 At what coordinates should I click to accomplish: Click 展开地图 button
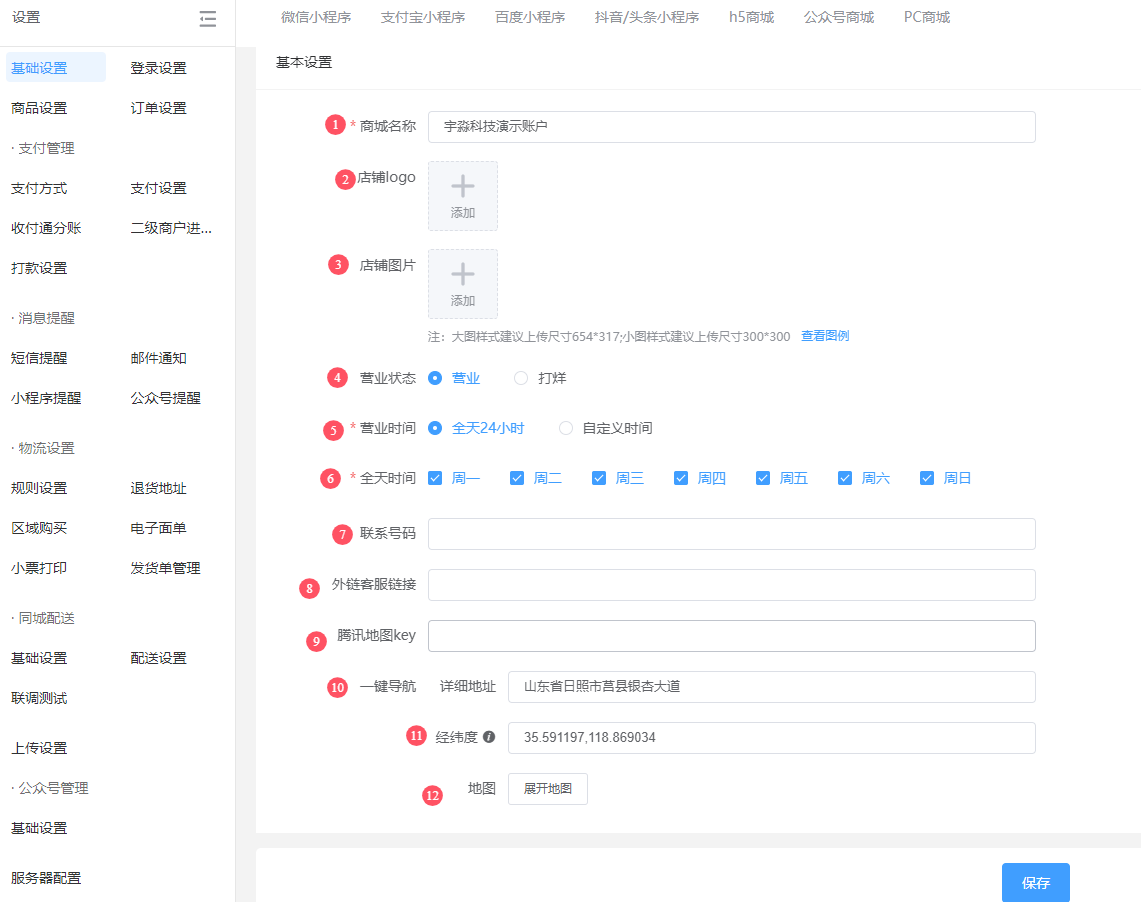(548, 789)
